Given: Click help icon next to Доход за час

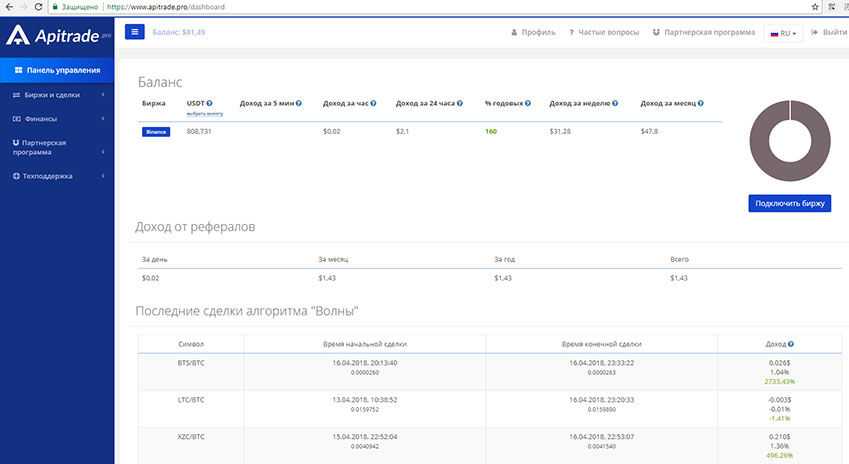Looking at the screenshot, I should pyautogui.click(x=374, y=103).
